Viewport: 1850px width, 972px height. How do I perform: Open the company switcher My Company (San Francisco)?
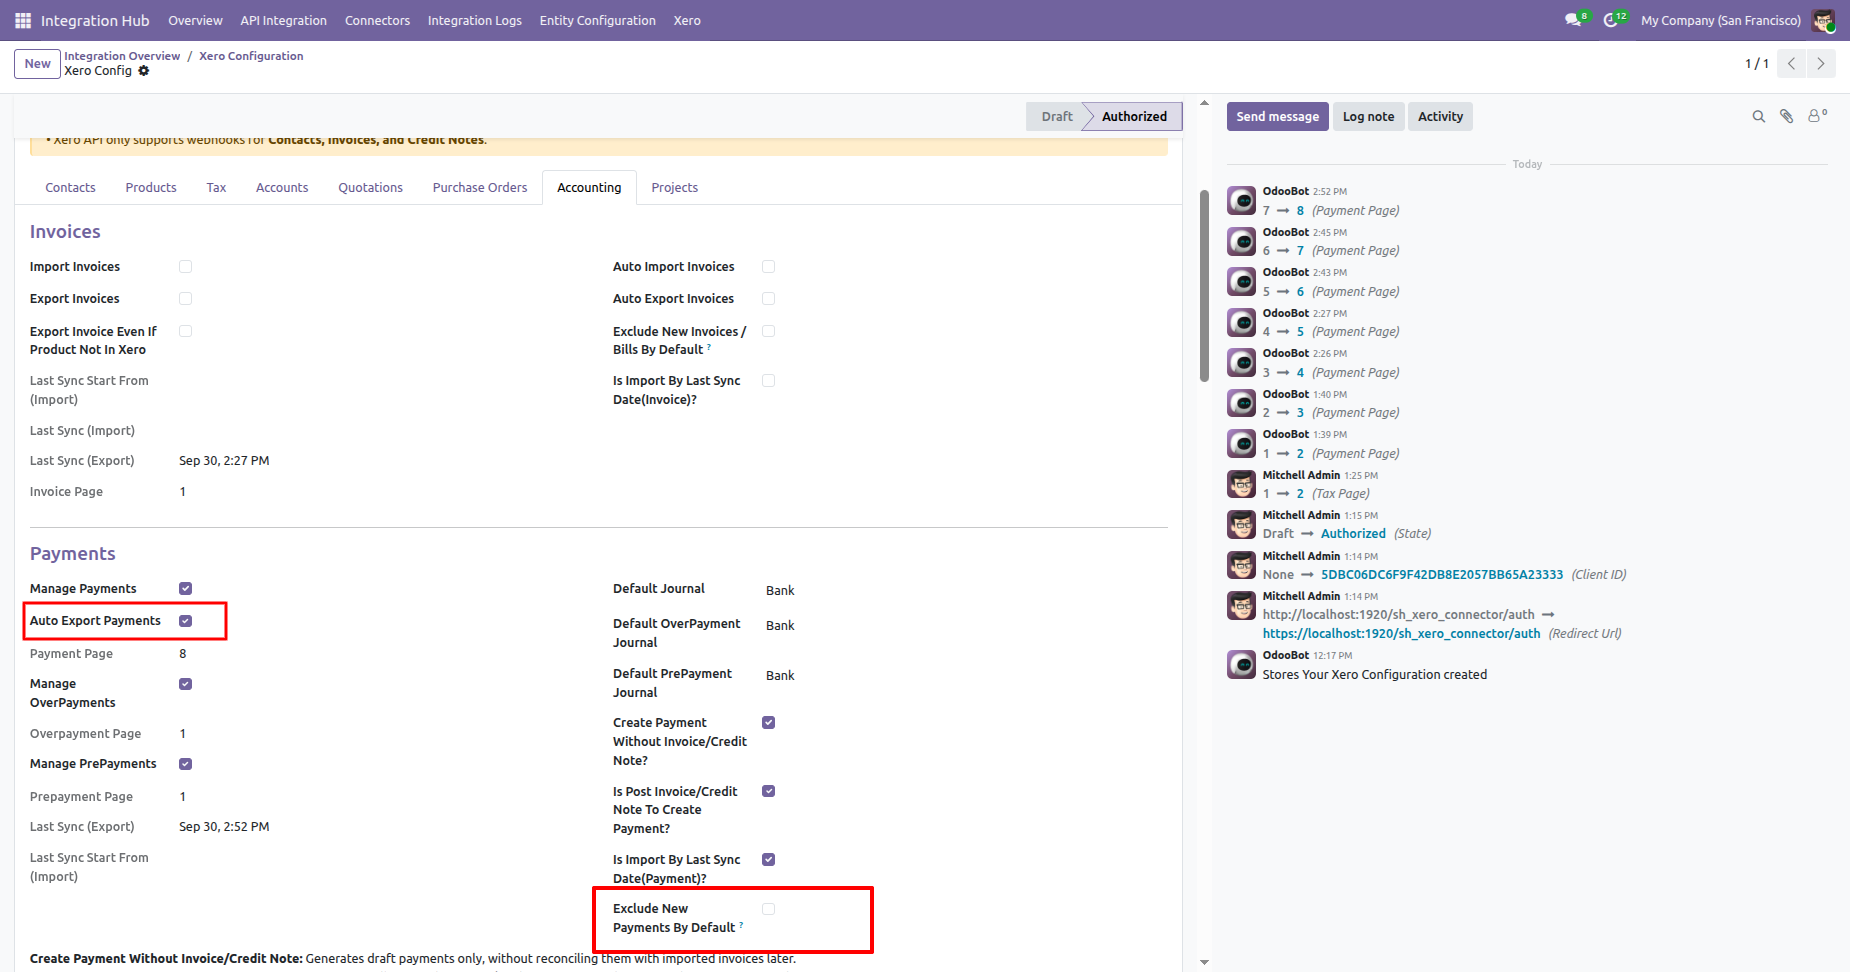click(x=1720, y=20)
